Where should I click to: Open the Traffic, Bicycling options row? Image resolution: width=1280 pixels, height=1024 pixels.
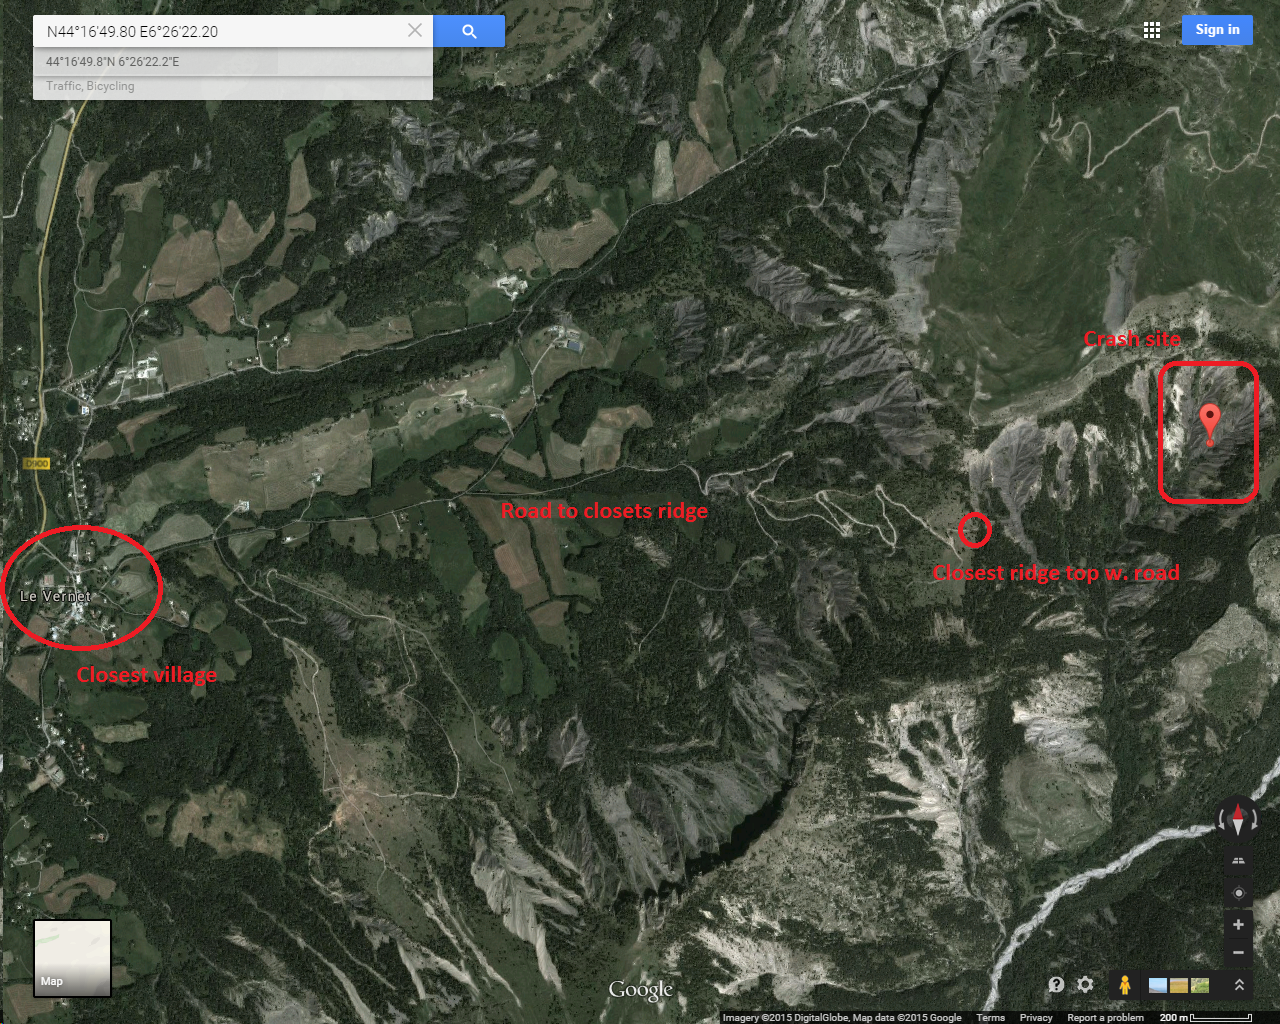pyautogui.click(x=233, y=87)
